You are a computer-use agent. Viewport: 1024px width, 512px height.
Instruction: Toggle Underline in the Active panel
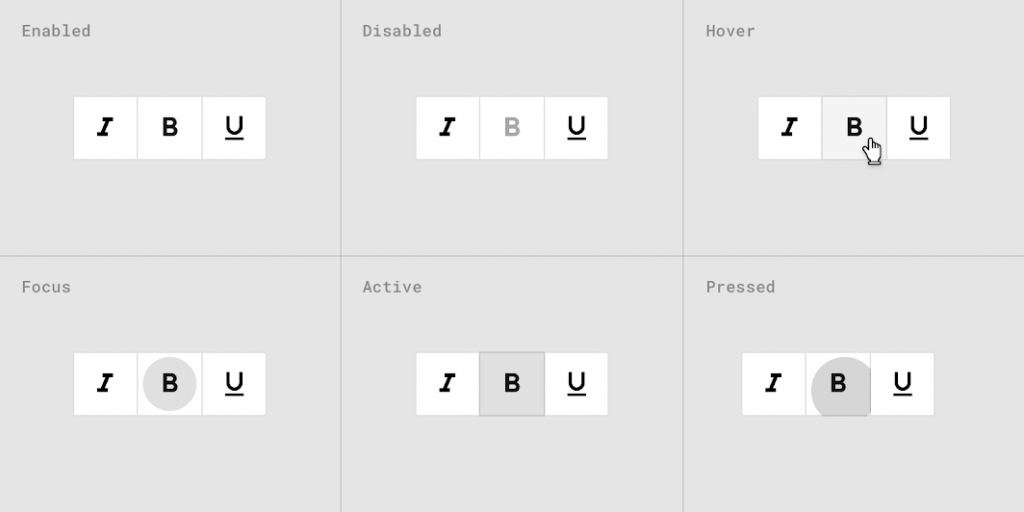[x=576, y=383]
